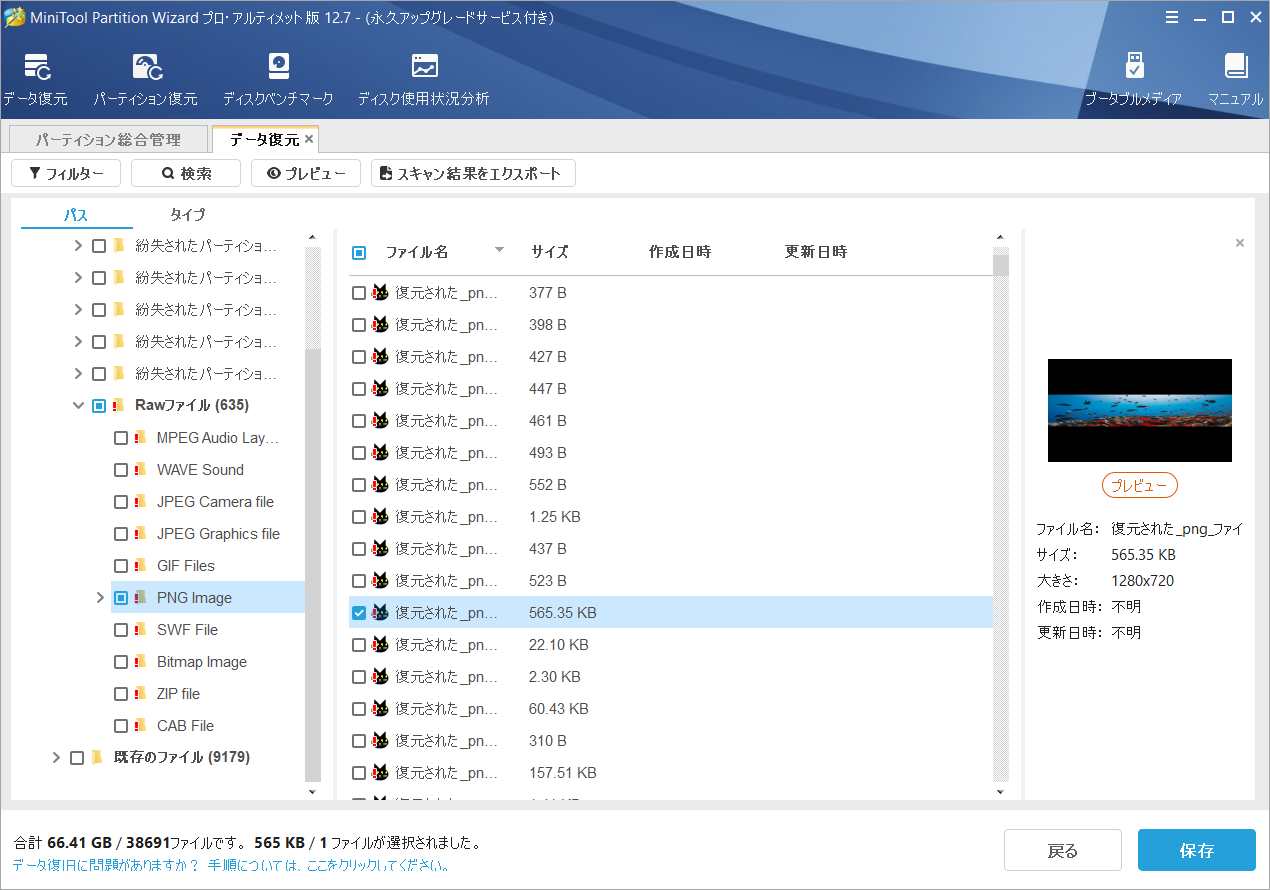Check the JPEG Graphics file checkbox
1270x890 pixels.
point(121,534)
